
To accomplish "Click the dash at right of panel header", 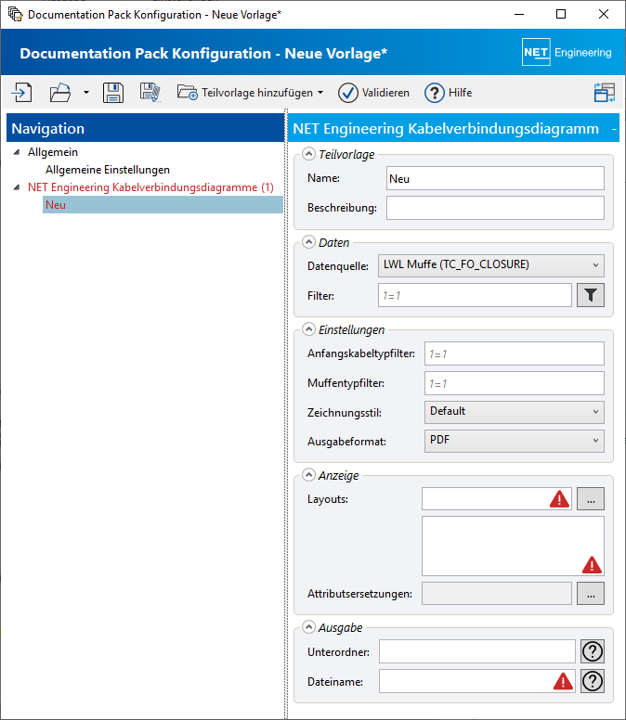I will 614,129.
